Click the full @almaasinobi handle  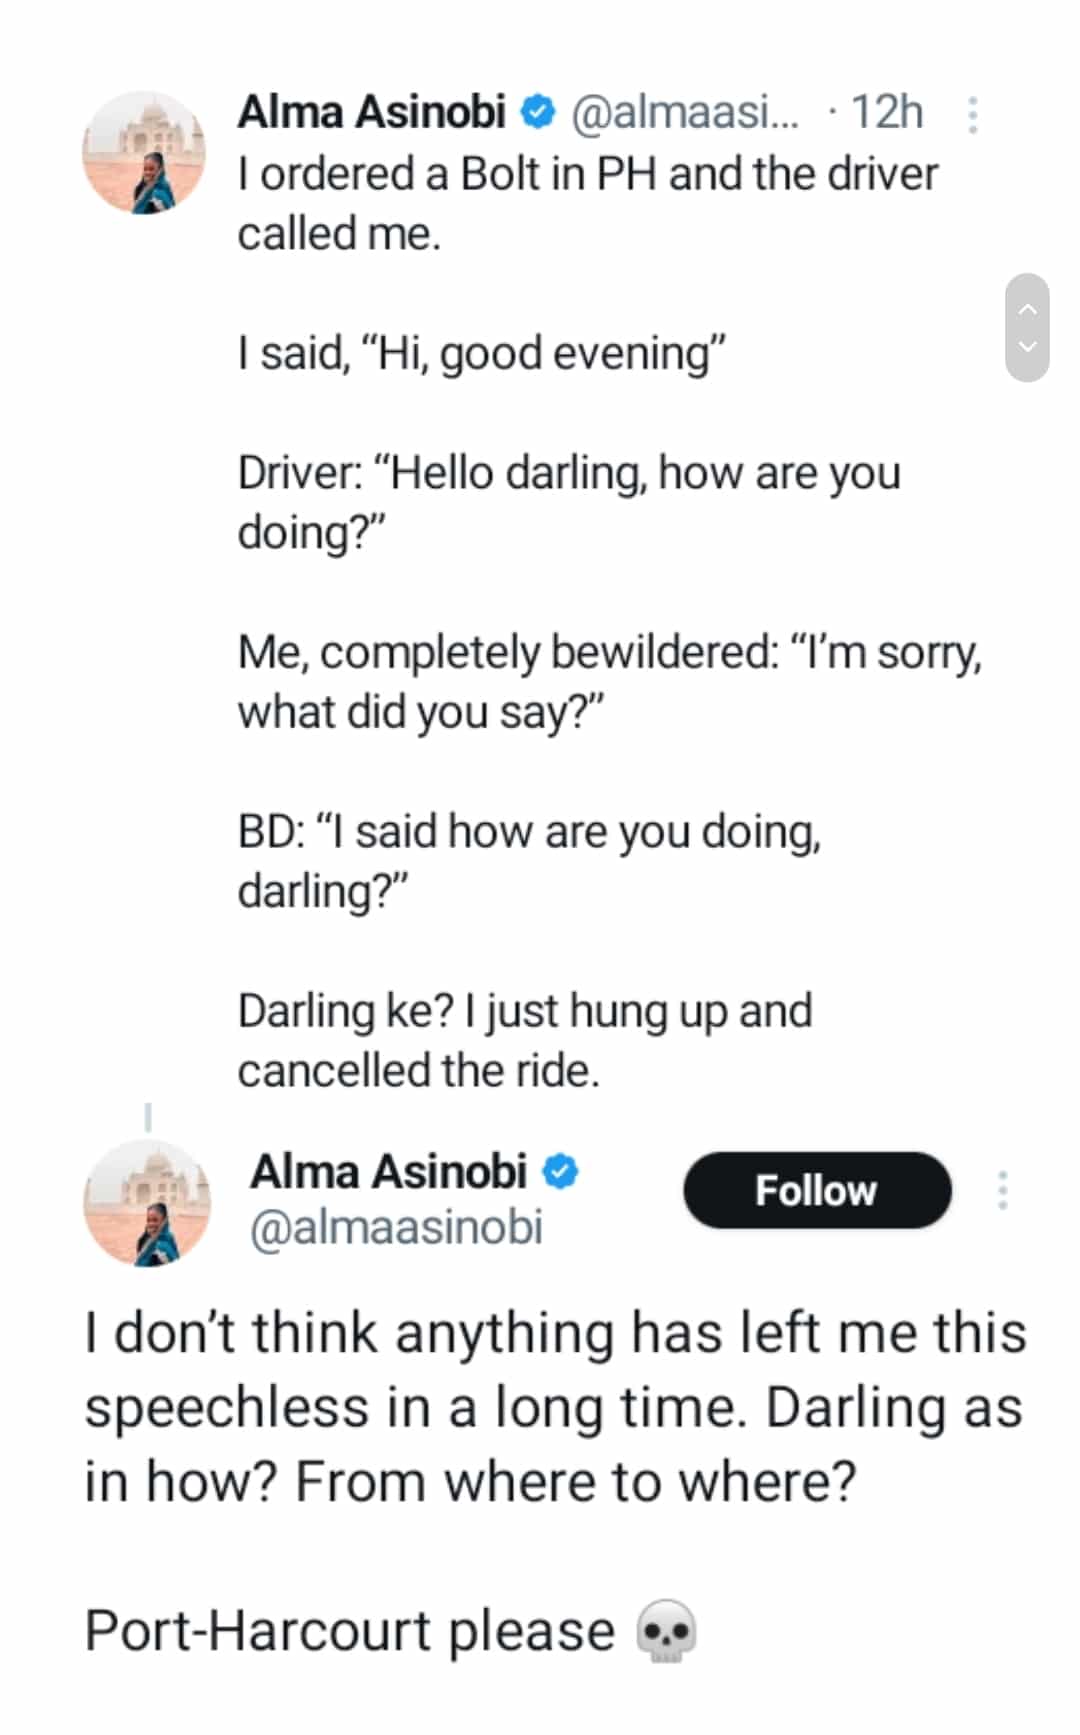[x=396, y=1228]
